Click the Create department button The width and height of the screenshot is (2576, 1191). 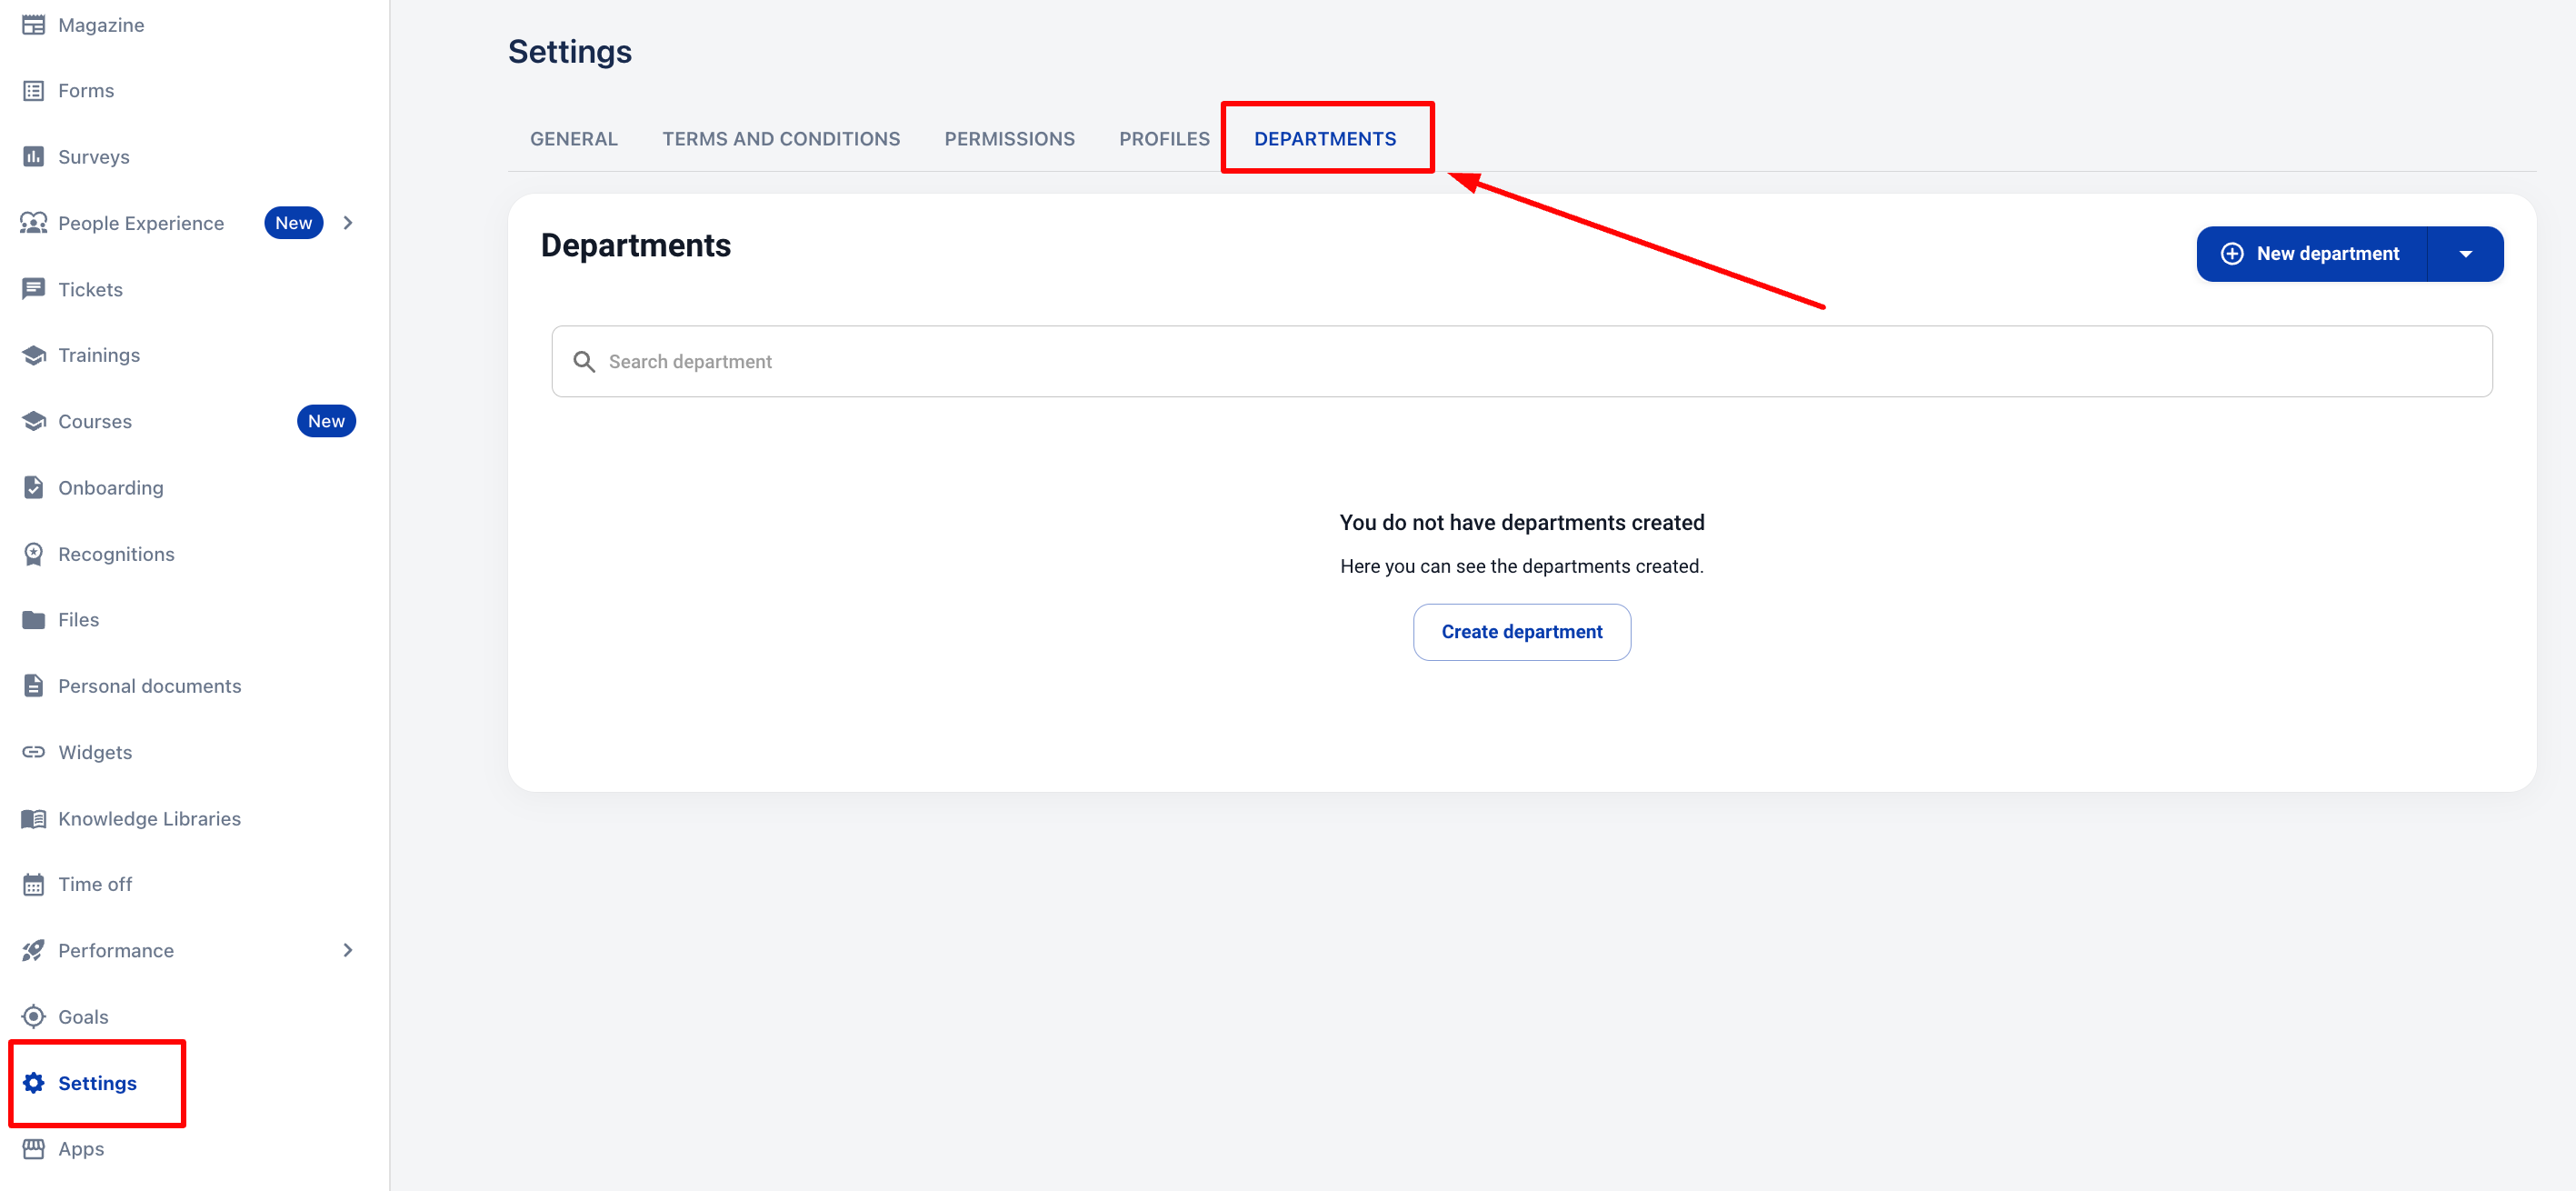click(1521, 632)
